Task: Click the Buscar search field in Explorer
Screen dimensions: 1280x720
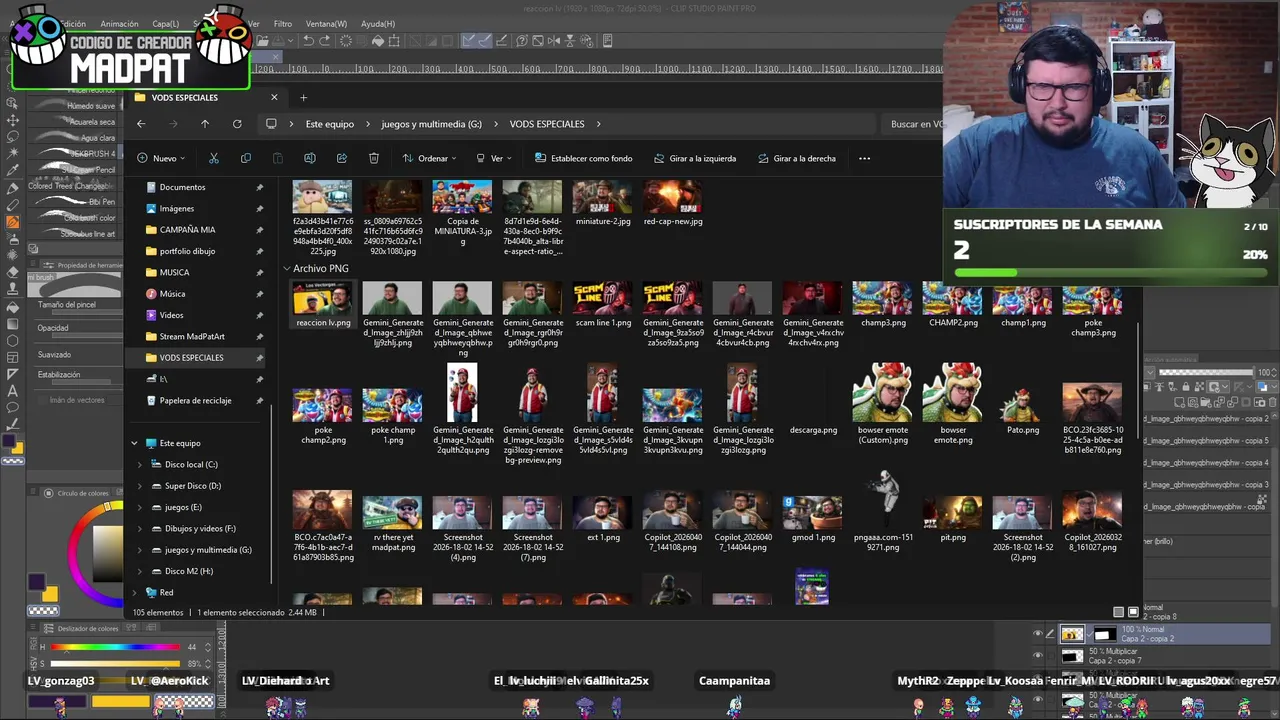Action: [915, 124]
